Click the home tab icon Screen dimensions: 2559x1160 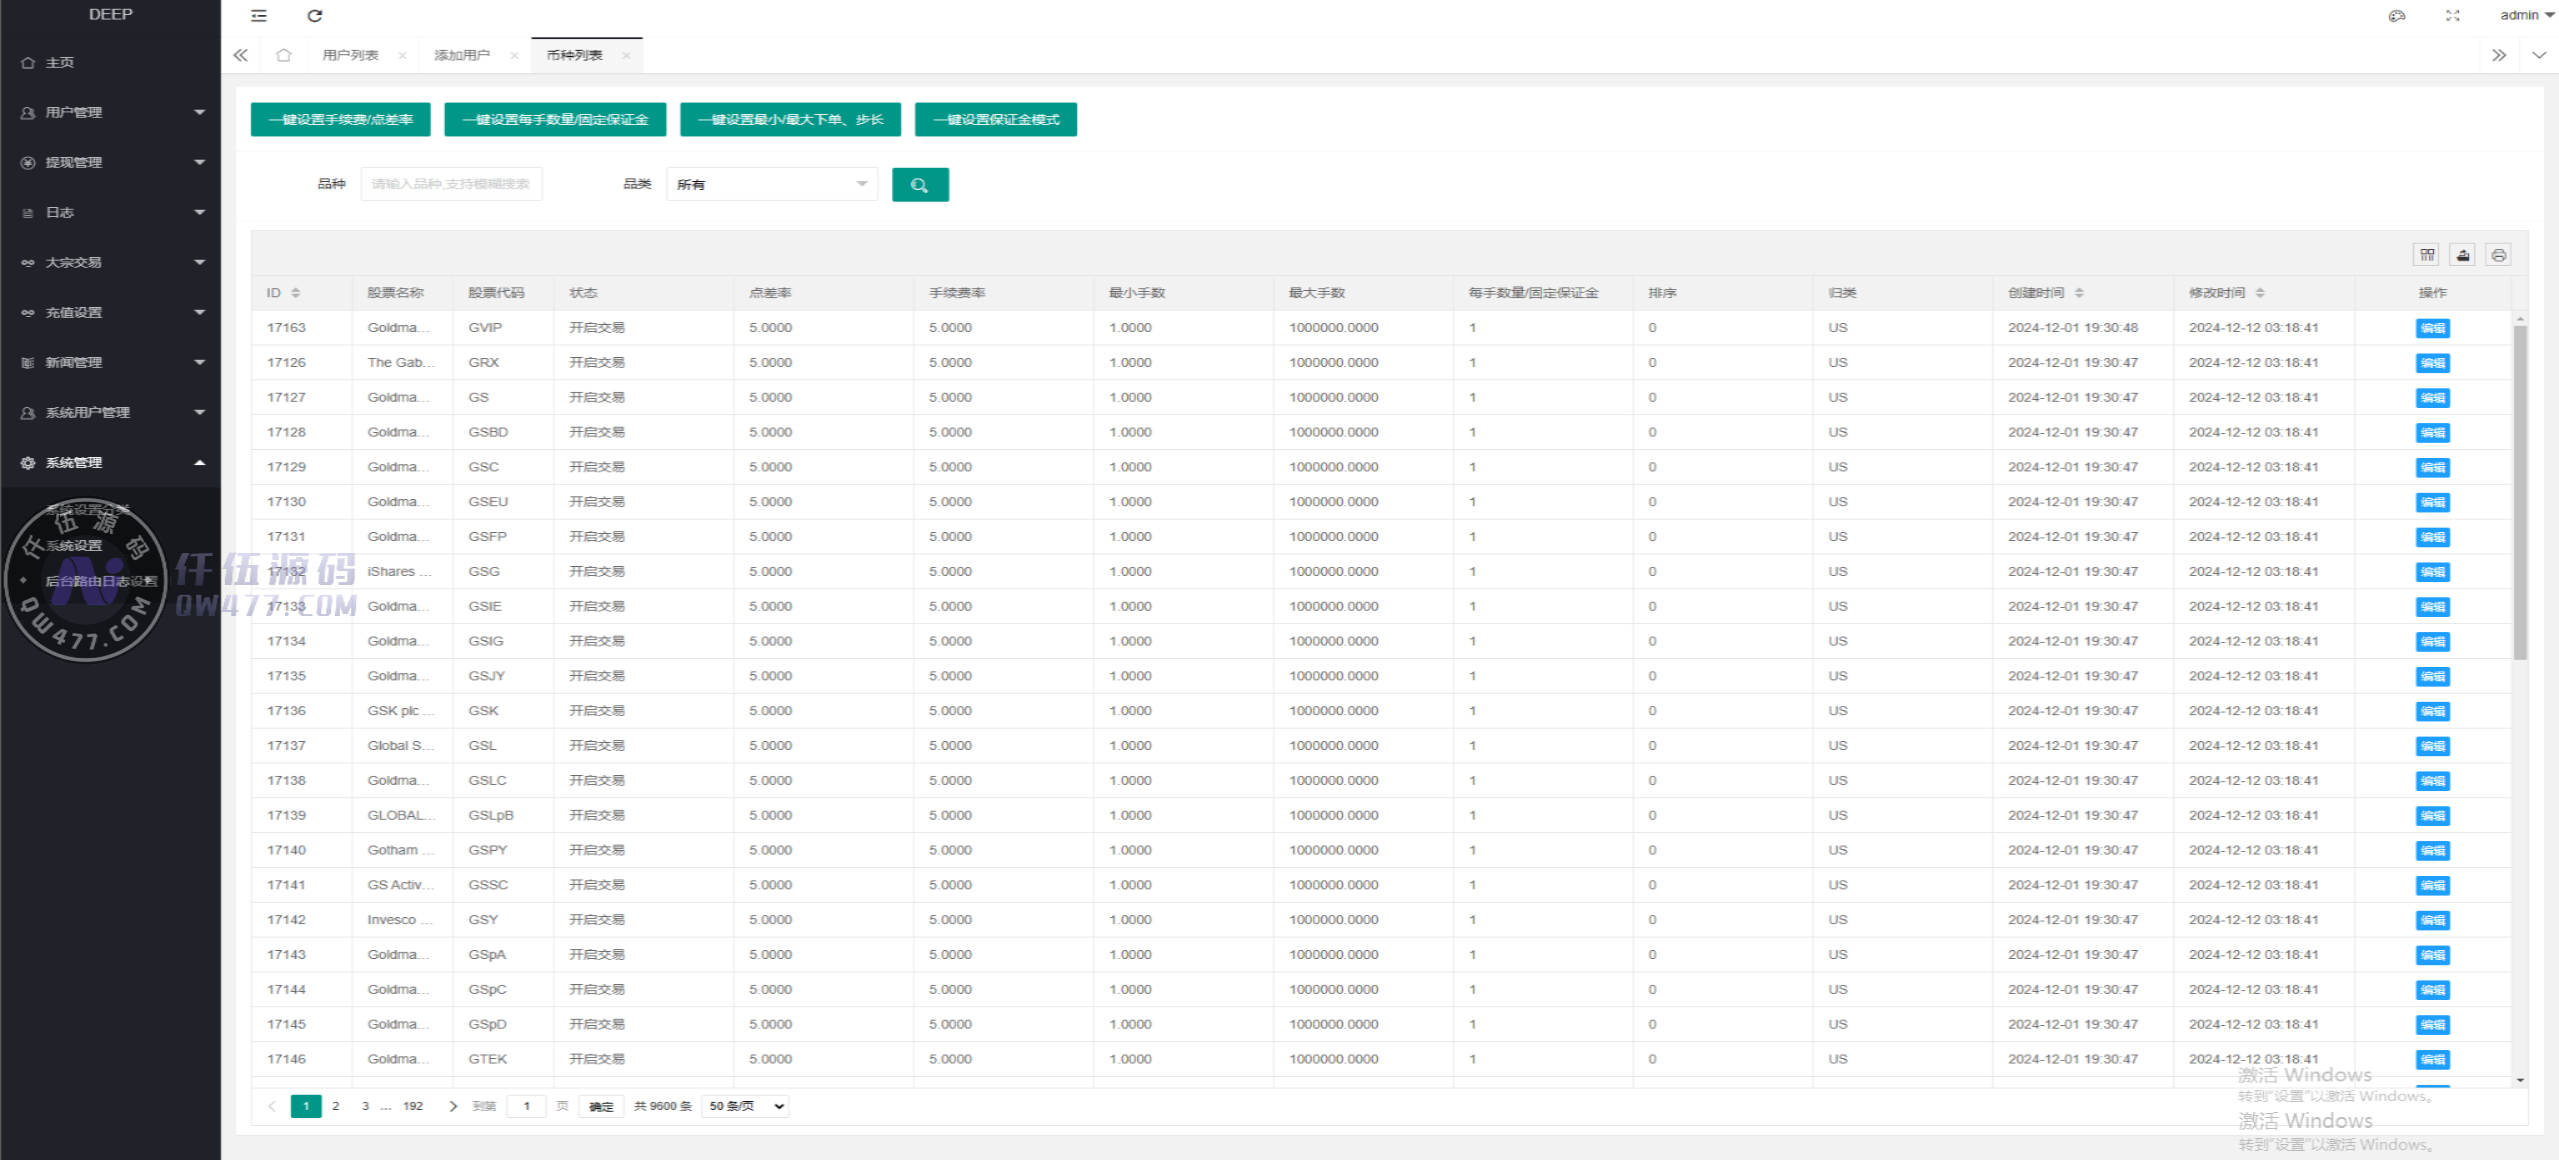[x=284, y=55]
